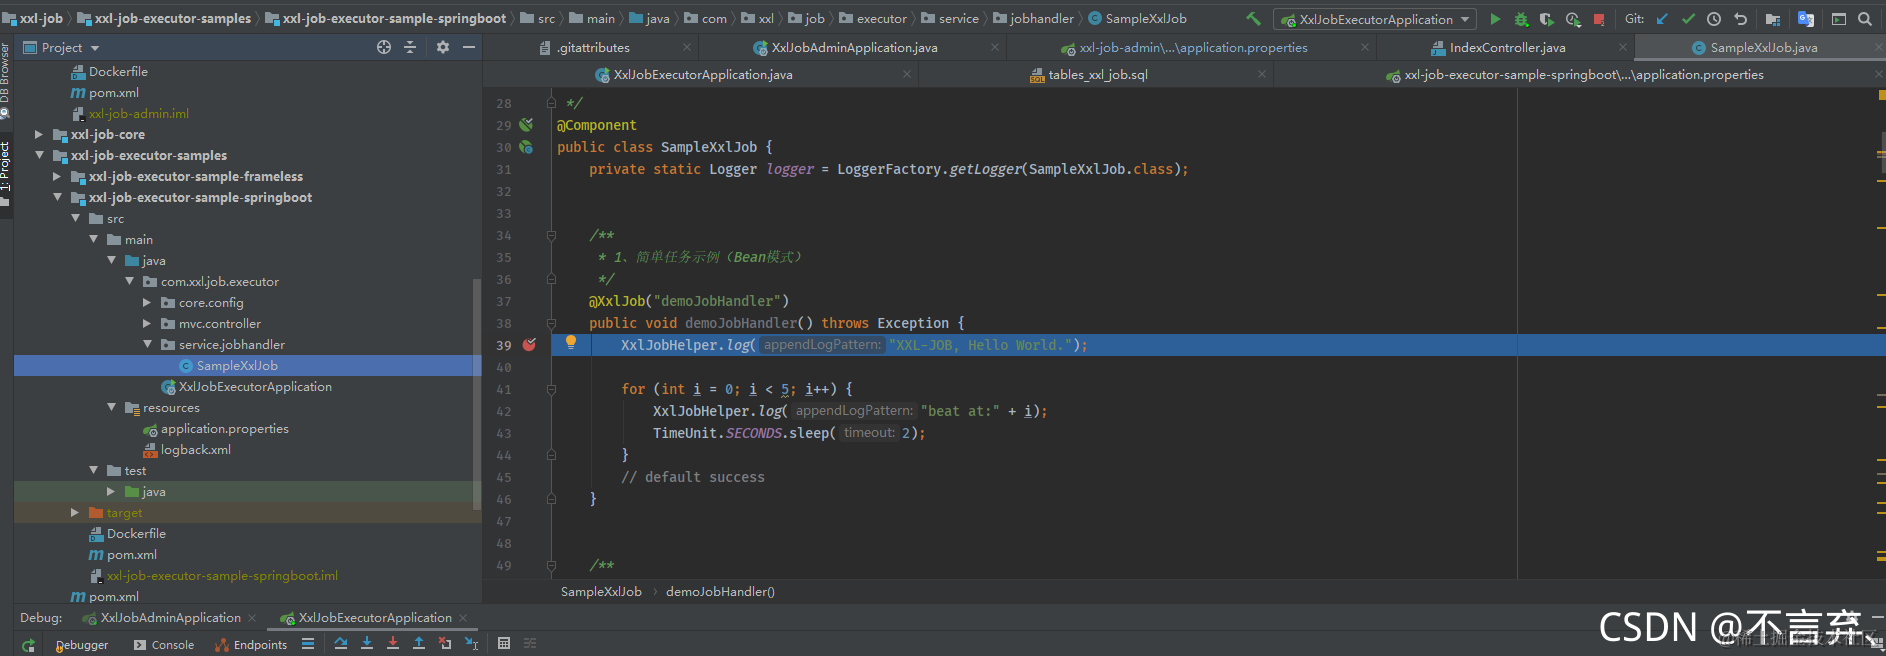Screen dimensions: 1886x656
Task: Toggle the Javadoc fold marker at line 34
Action: coord(551,235)
